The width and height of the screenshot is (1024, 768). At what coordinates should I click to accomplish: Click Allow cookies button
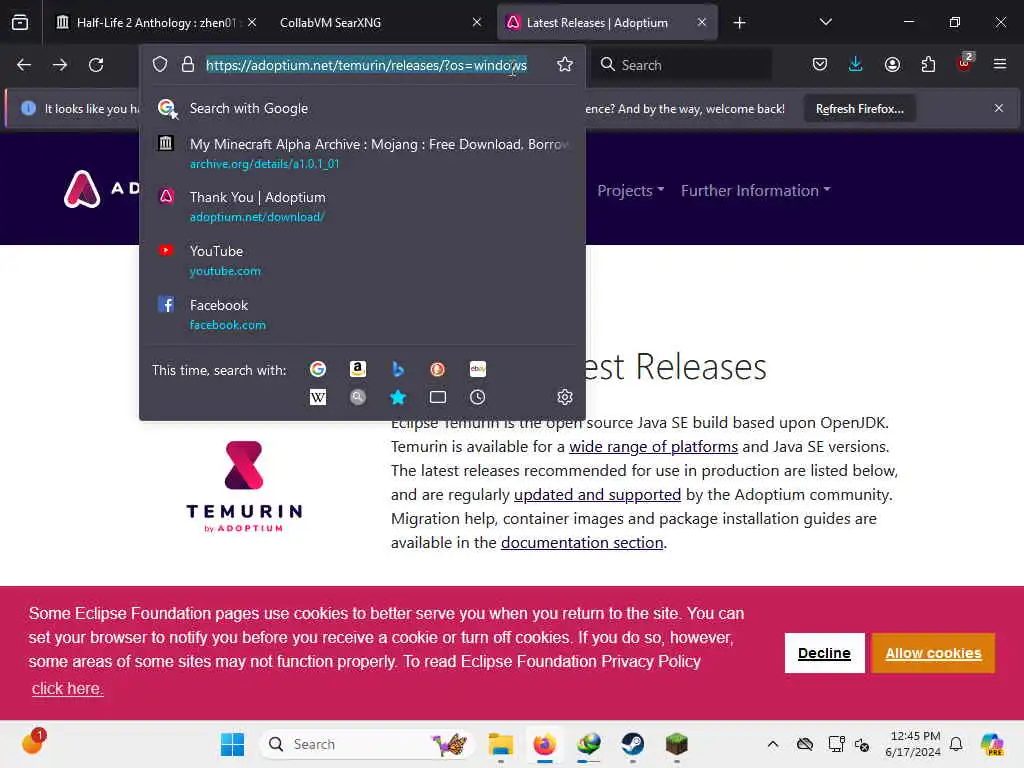933,653
